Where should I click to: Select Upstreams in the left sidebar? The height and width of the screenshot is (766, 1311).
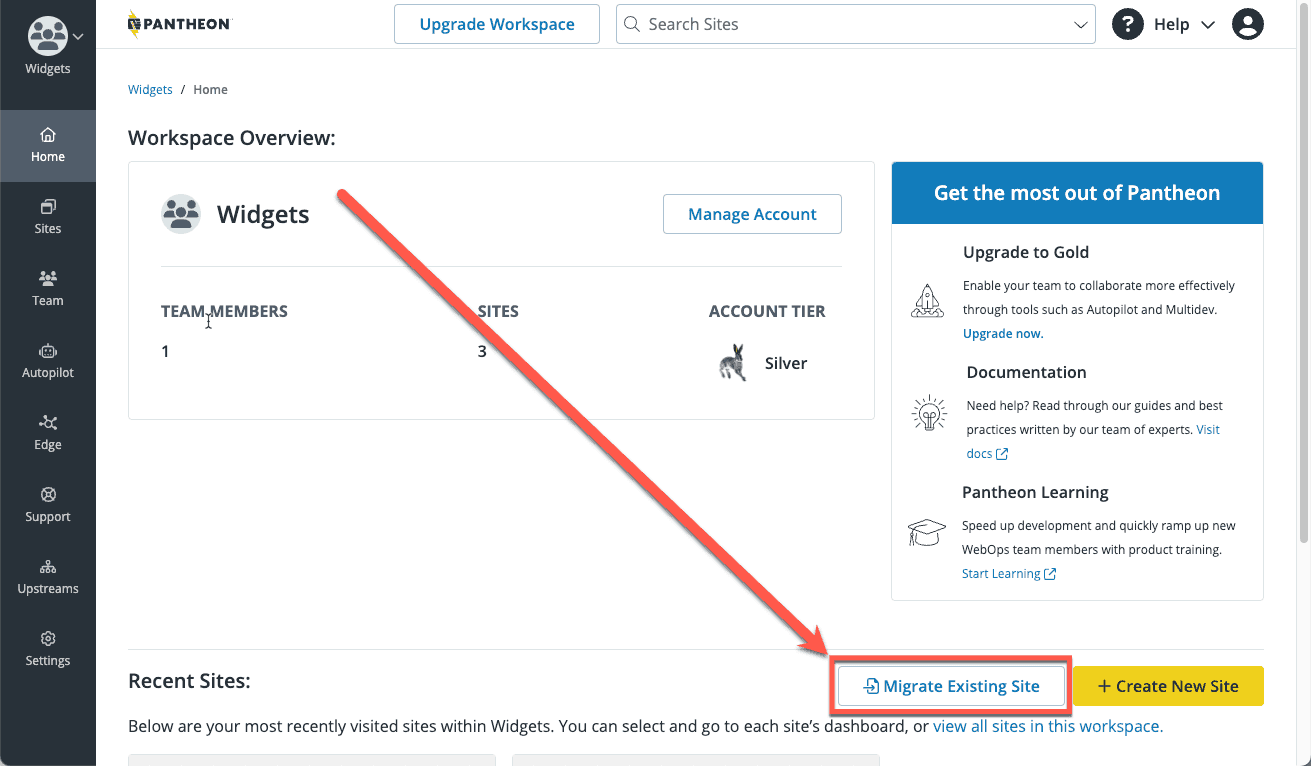(x=47, y=577)
